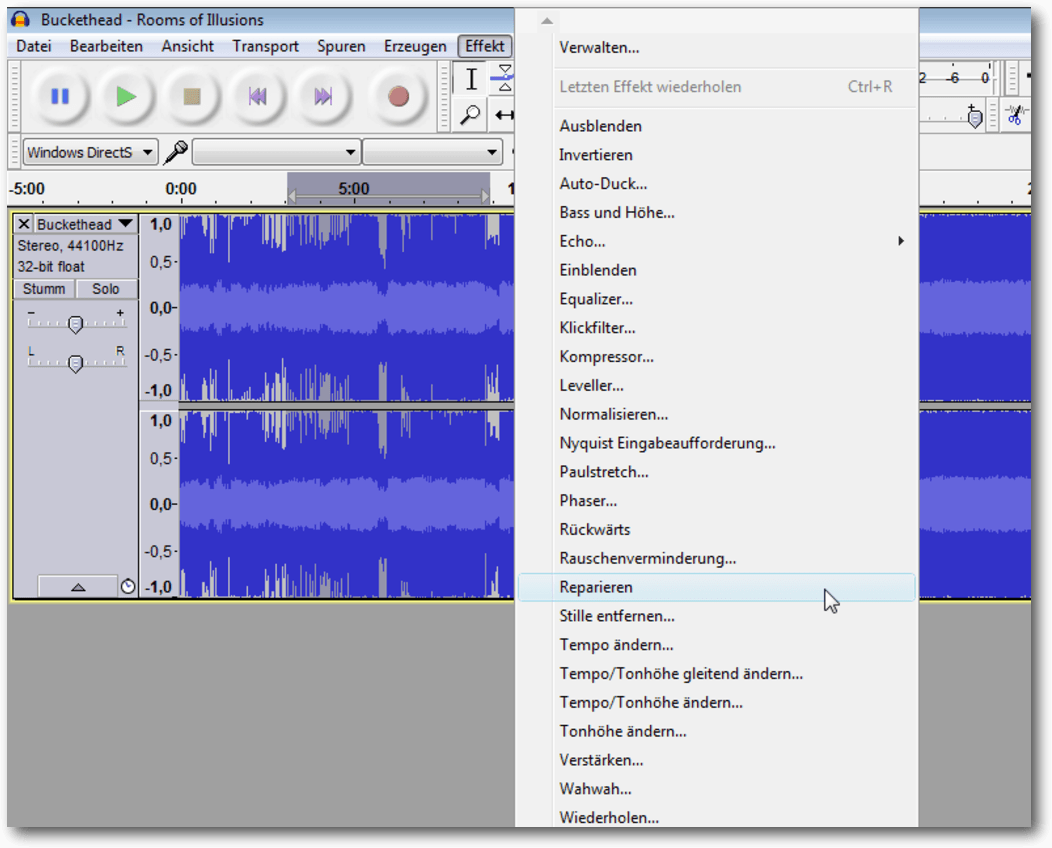Image resolution: width=1052 pixels, height=848 pixels.
Task: Start playback with the green Play button
Action: (x=126, y=96)
